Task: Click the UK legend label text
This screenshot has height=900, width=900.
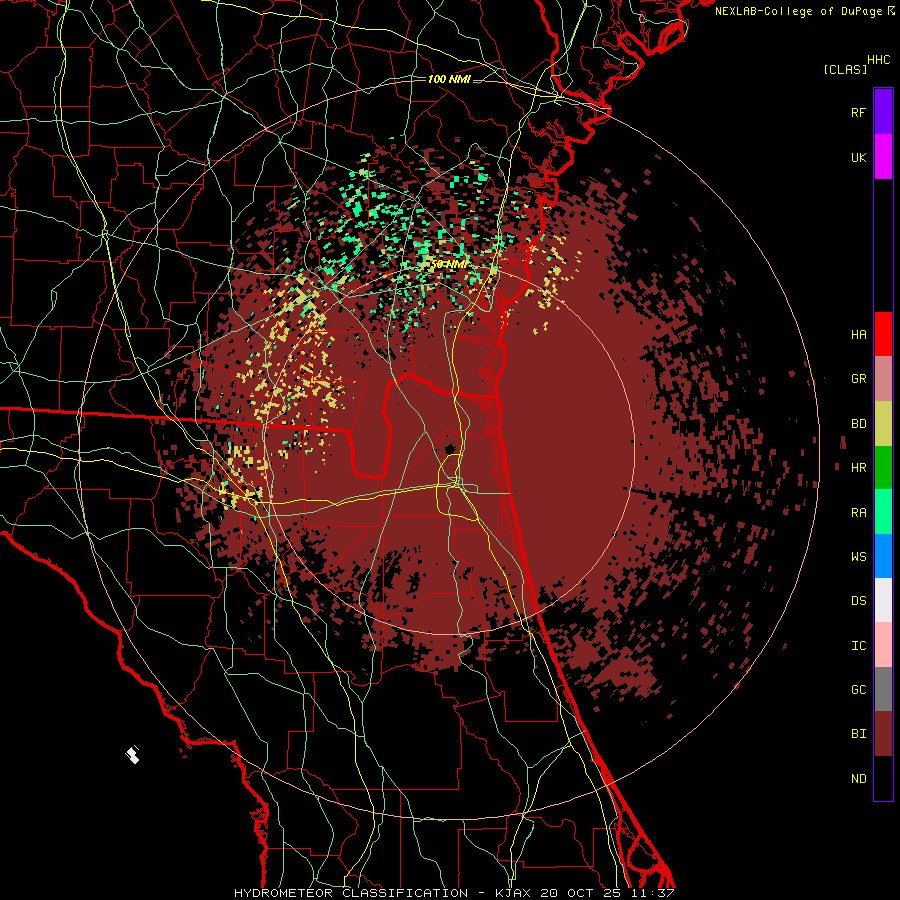Action: click(858, 157)
